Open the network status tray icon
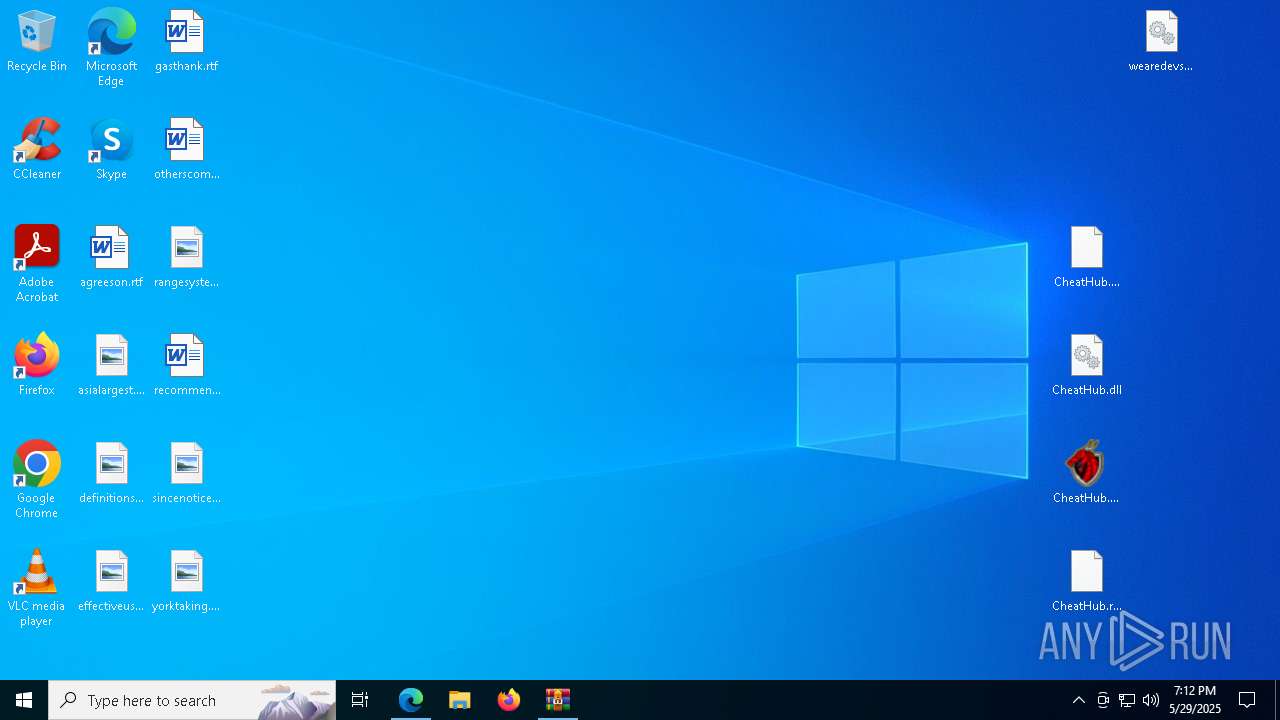 [1127, 700]
